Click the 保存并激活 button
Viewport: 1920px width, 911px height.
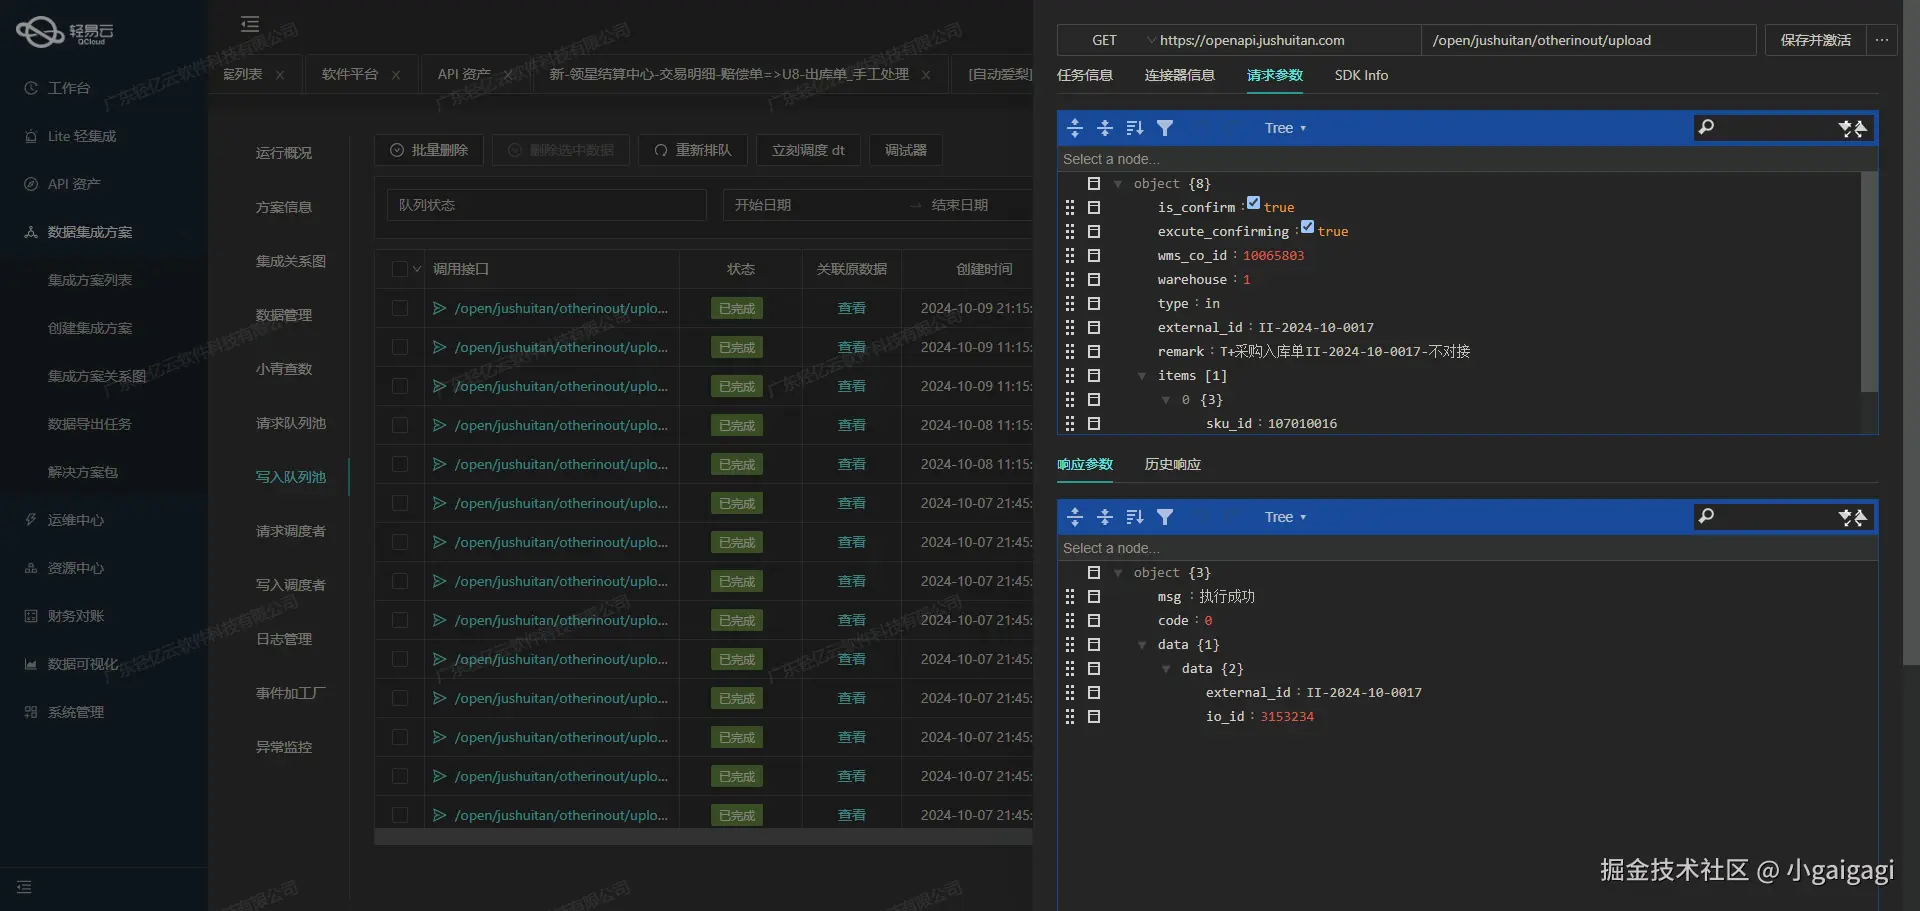[1815, 40]
